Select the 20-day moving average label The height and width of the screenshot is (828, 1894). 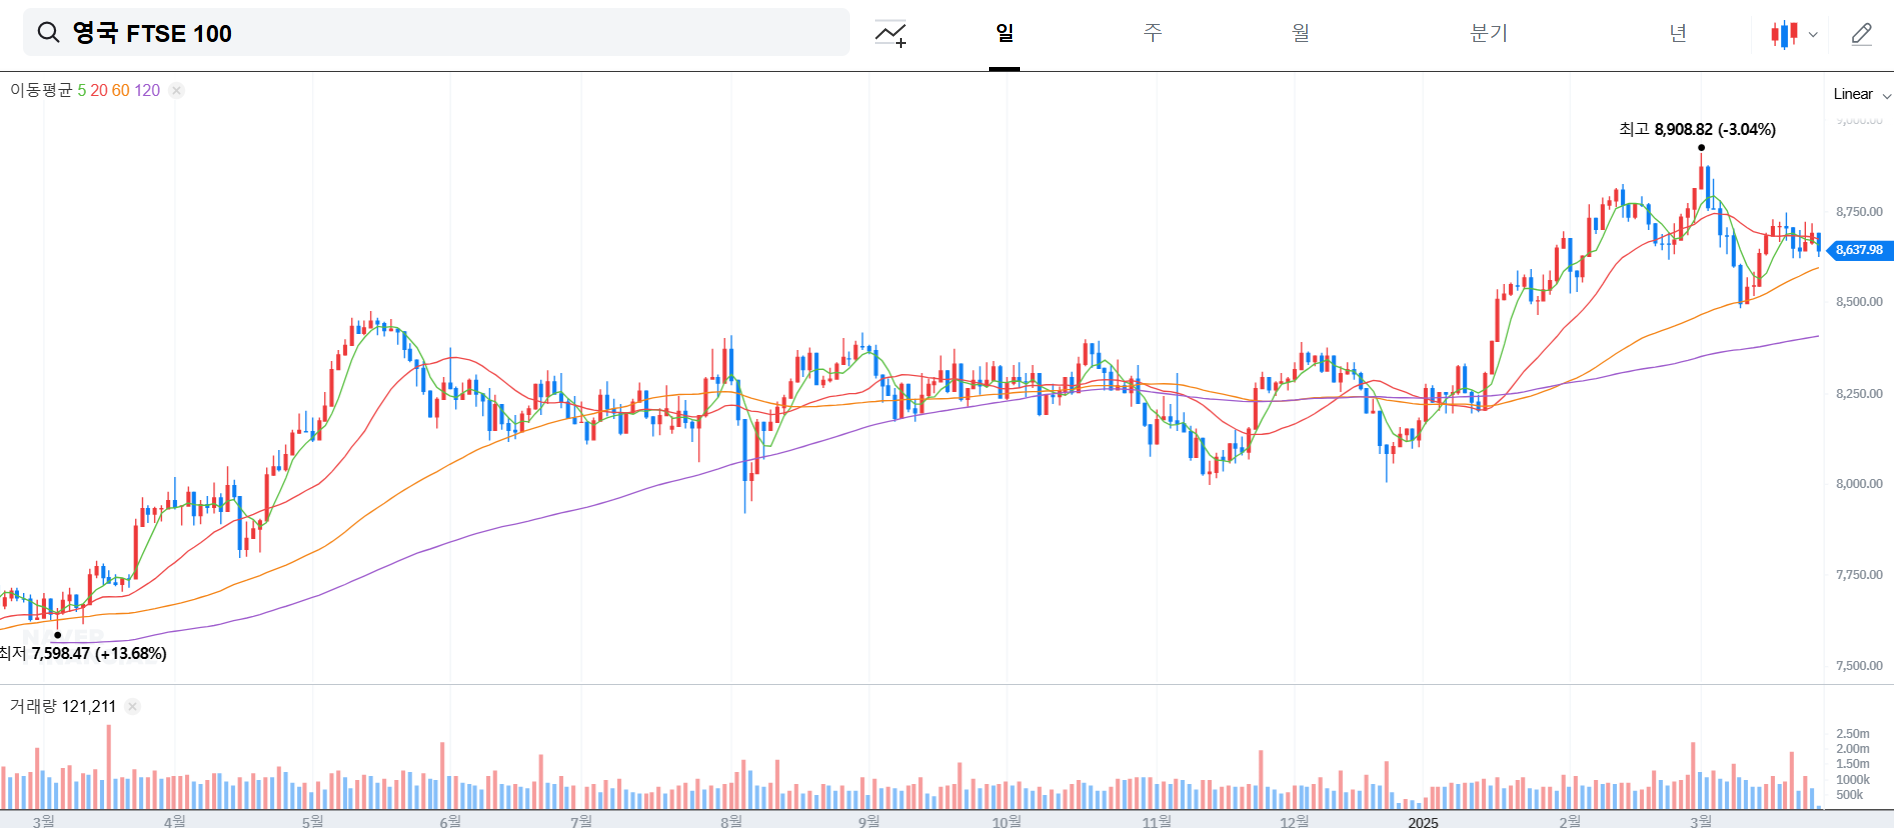pyautogui.click(x=99, y=90)
